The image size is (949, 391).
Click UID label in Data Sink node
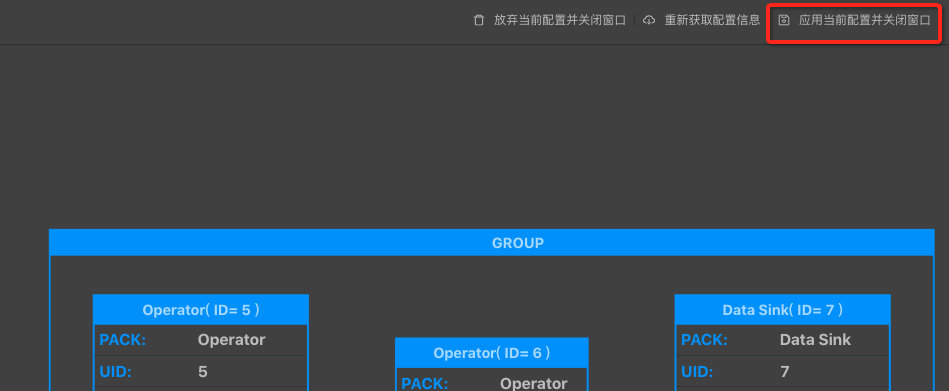click(698, 372)
